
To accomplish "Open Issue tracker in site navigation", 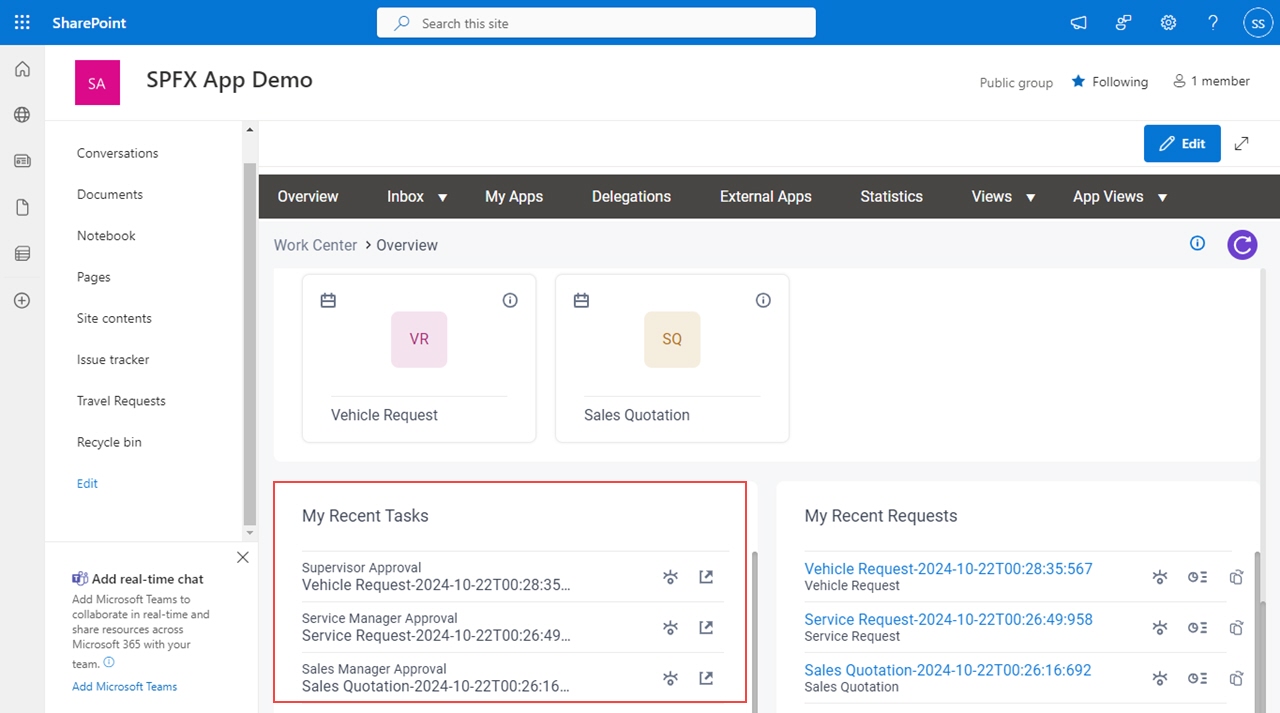I will (x=113, y=359).
